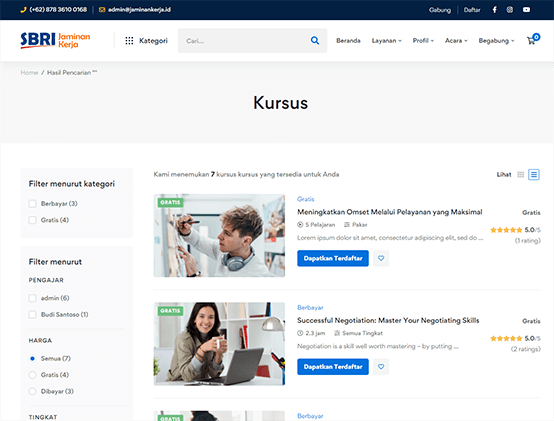Open the YouTube icon in top bar
The image size is (554, 421).
click(526, 10)
